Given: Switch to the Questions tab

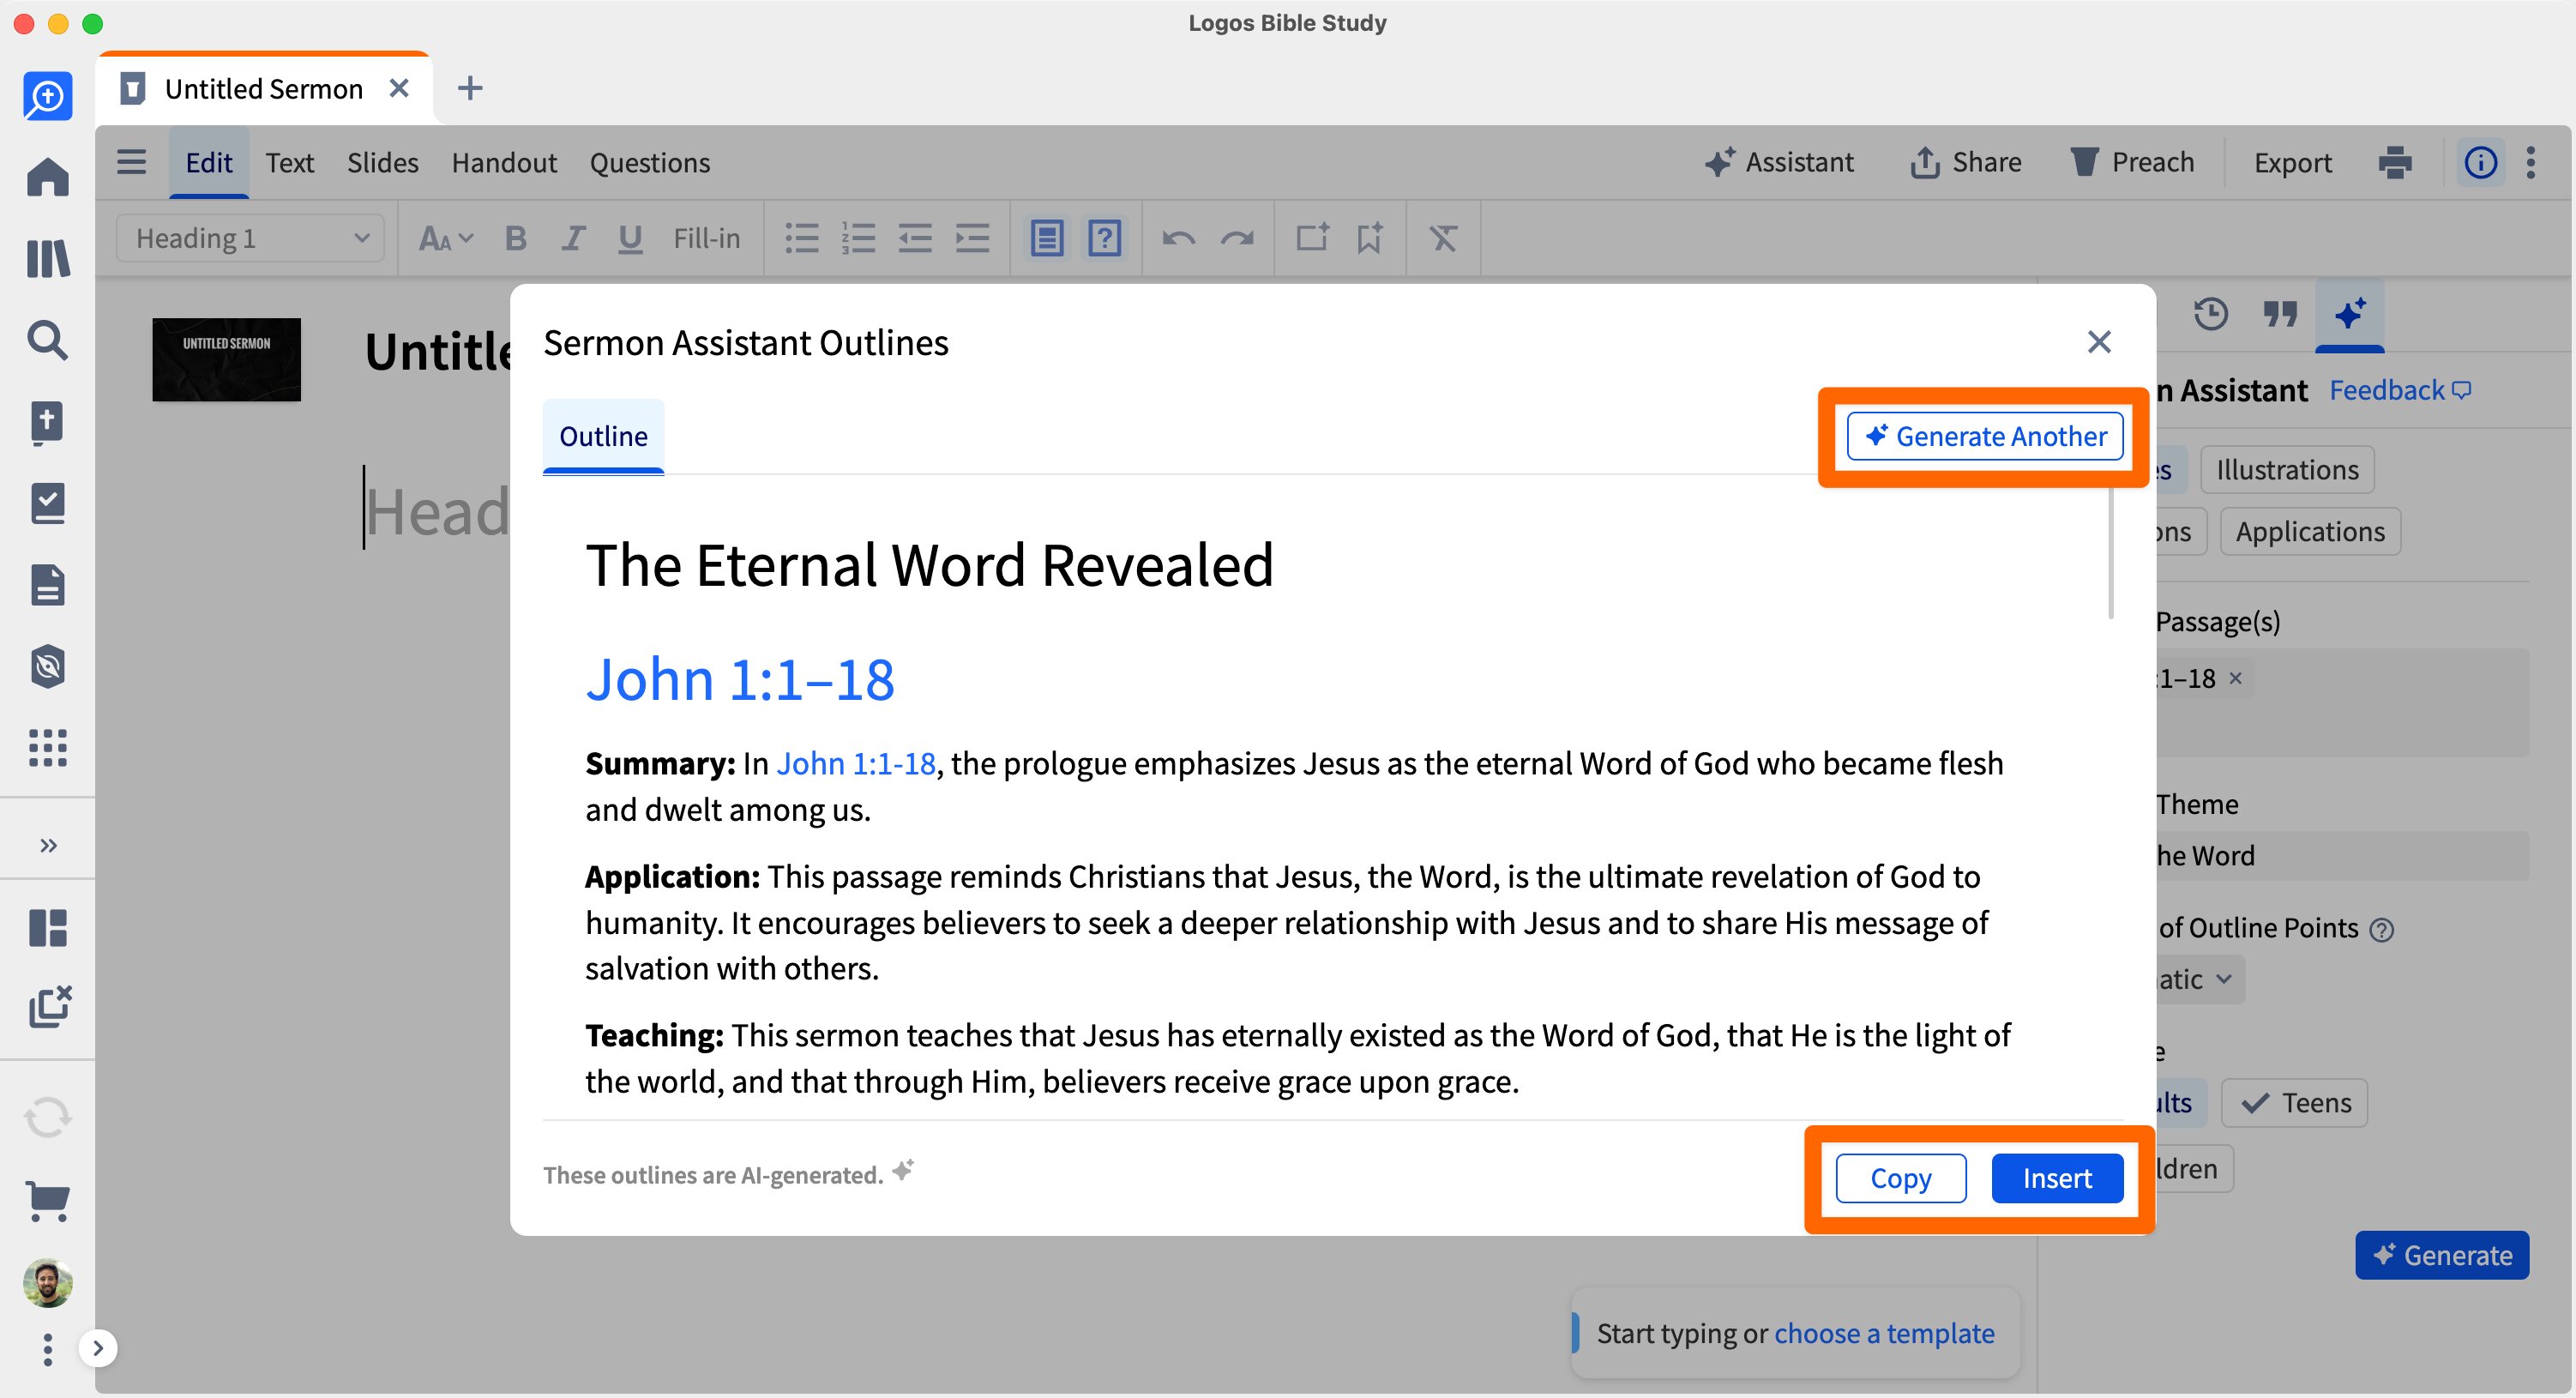Looking at the screenshot, I should [x=650, y=162].
